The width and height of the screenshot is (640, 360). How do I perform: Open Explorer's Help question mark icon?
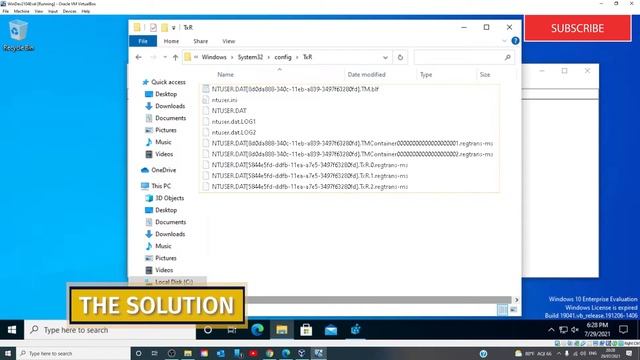tap(515, 41)
